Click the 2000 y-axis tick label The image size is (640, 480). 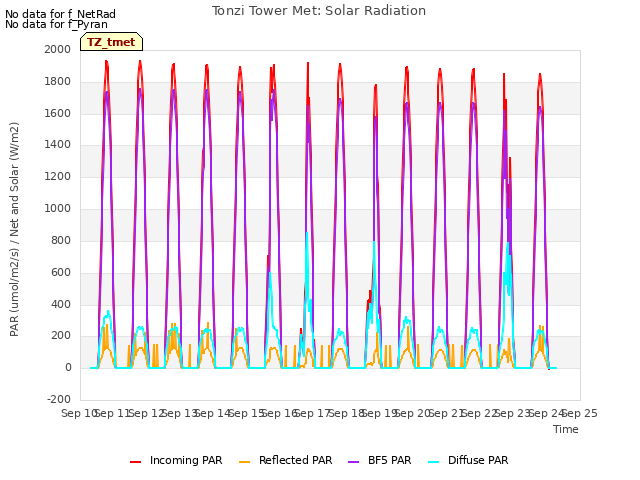(x=58, y=49)
